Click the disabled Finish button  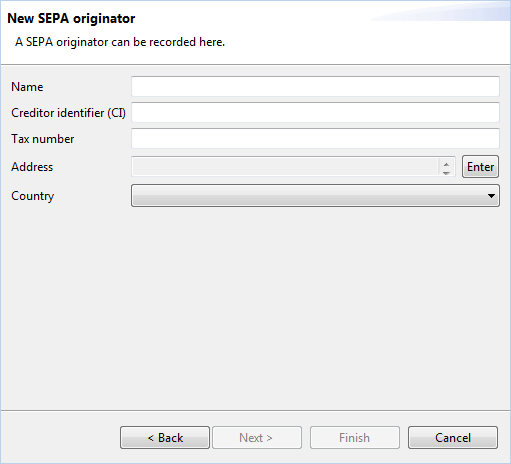(x=355, y=438)
